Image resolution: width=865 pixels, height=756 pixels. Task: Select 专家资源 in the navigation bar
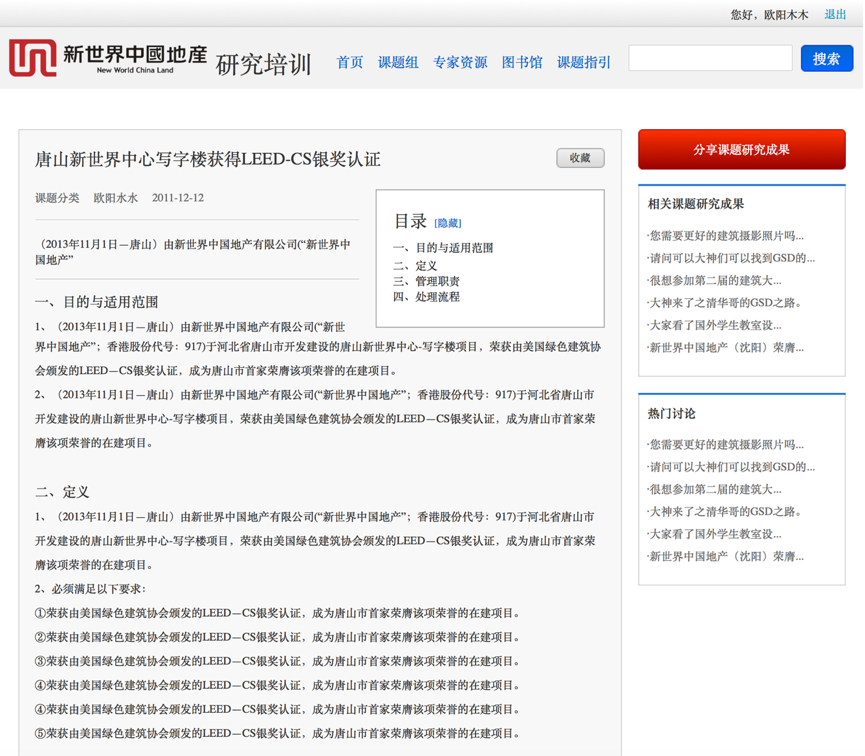click(x=460, y=62)
